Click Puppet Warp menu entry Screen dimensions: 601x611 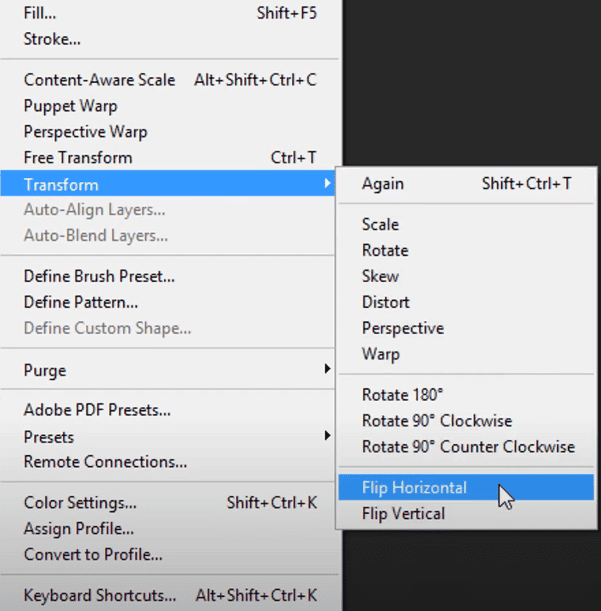click(x=70, y=106)
